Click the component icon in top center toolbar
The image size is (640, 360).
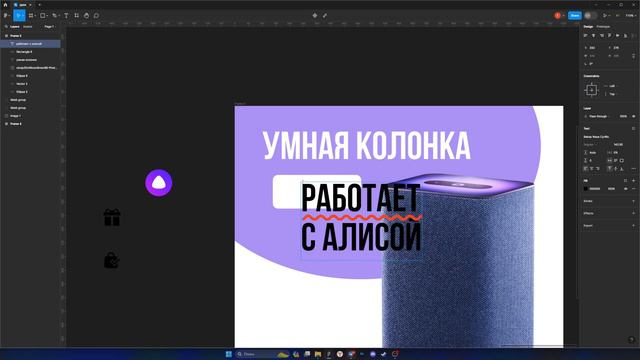(x=315, y=16)
